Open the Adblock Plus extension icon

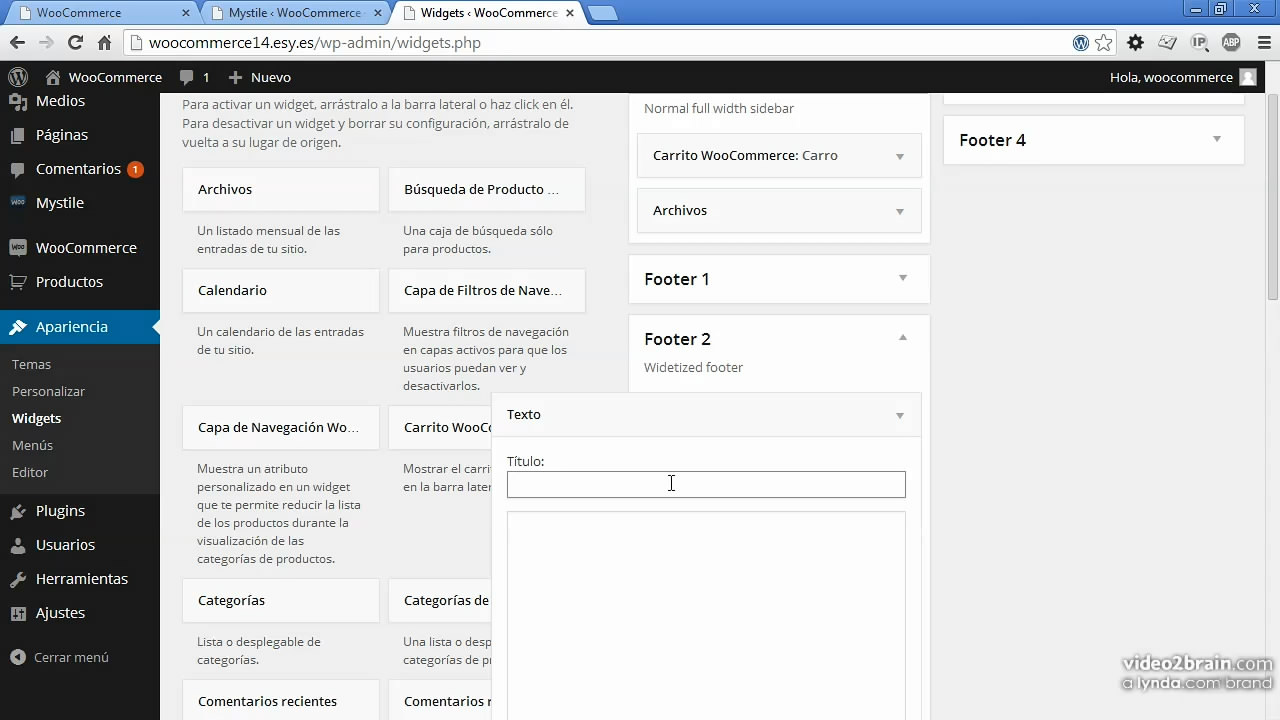1231,43
